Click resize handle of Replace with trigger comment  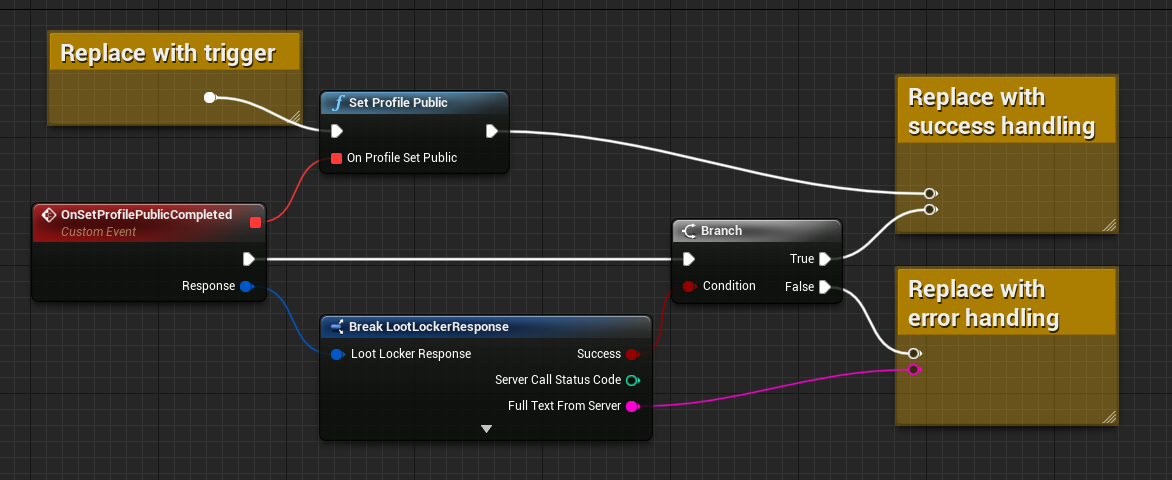(x=295, y=117)
